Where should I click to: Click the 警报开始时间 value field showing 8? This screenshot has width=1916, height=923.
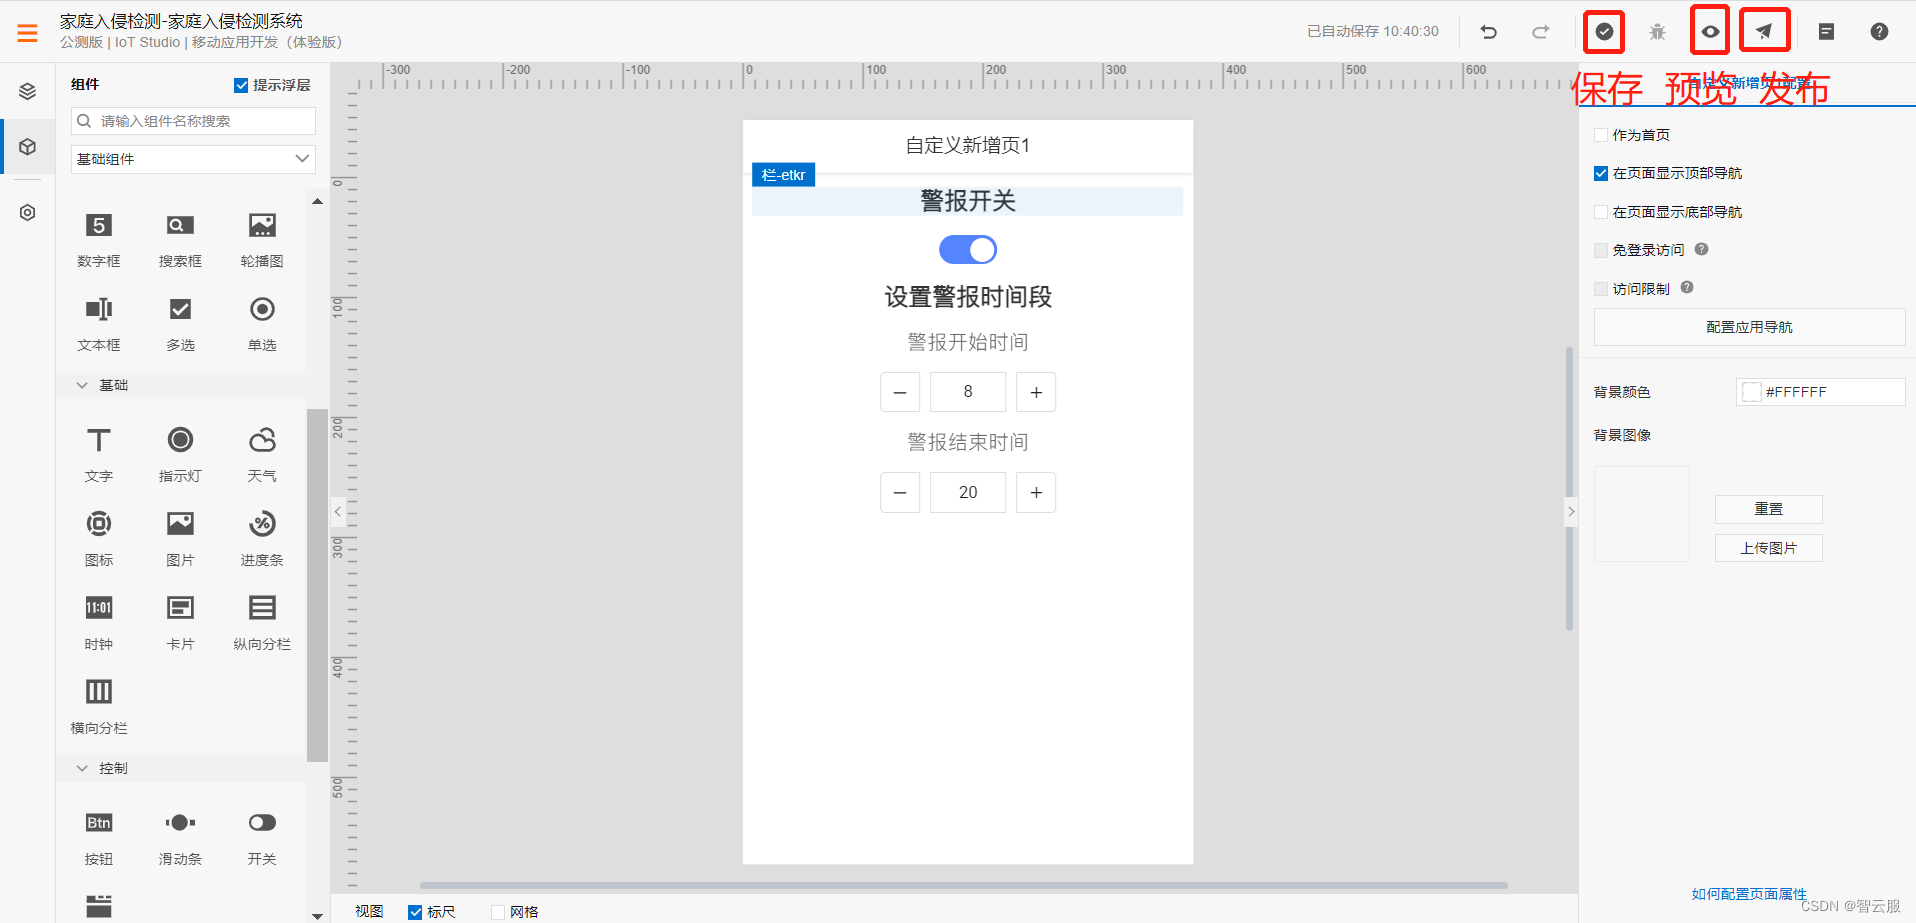pos(968,392)
